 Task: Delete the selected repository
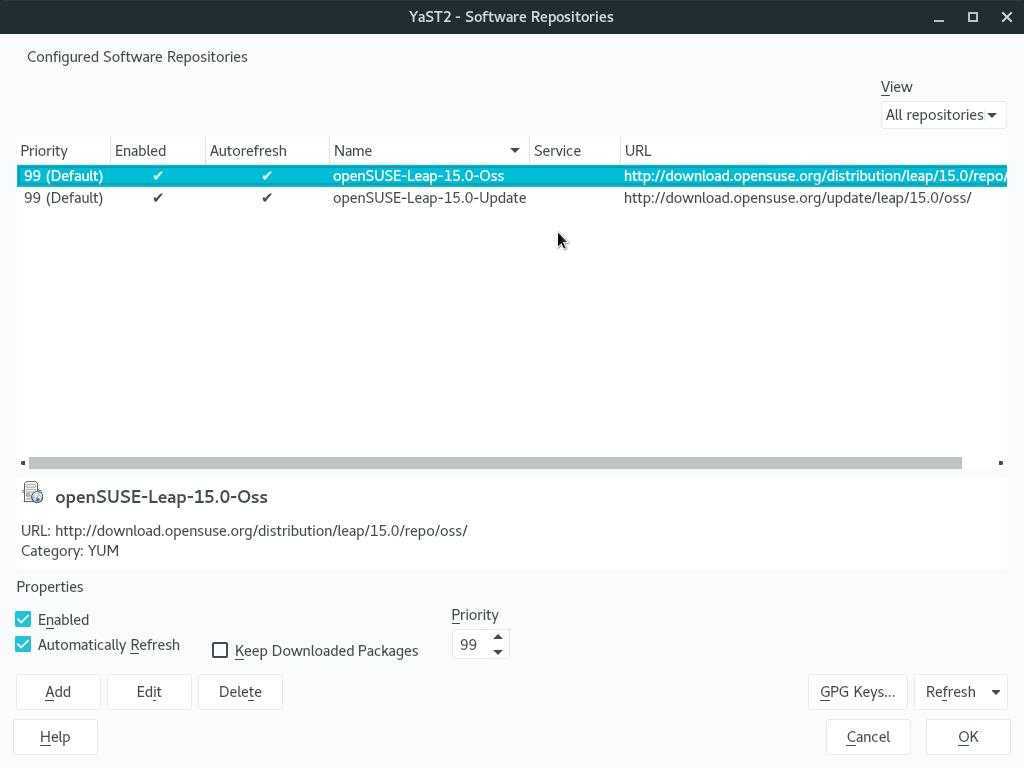[x=240, y=692]
